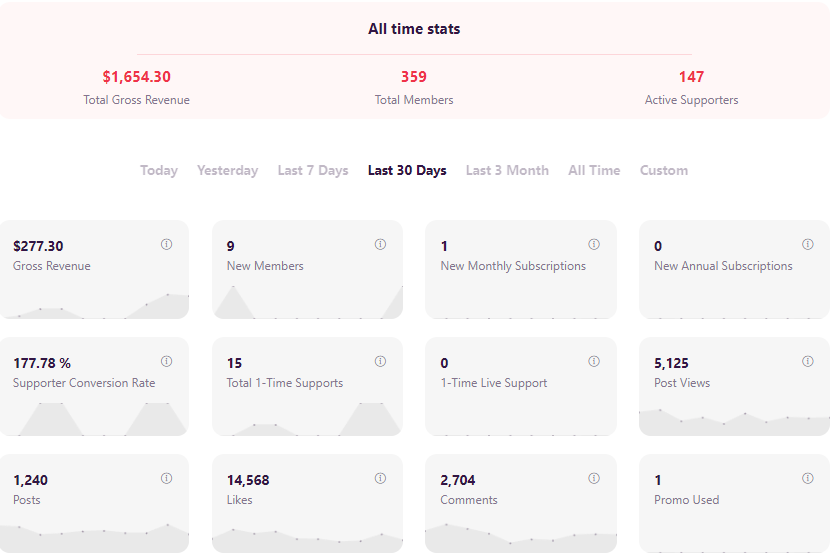
Task: Click the Total Gross Revenue label
Action: (x=136, y=100)
